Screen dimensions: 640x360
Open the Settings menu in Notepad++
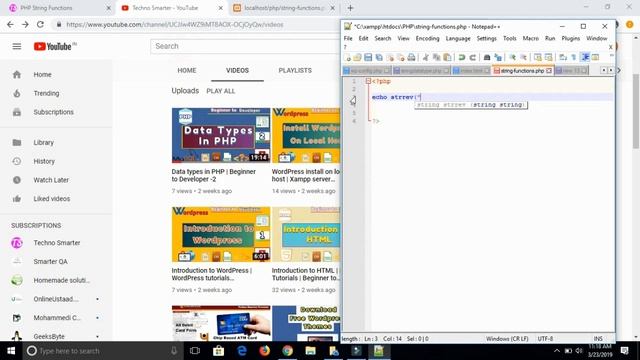pyautogui.click(x=487, y=38)
